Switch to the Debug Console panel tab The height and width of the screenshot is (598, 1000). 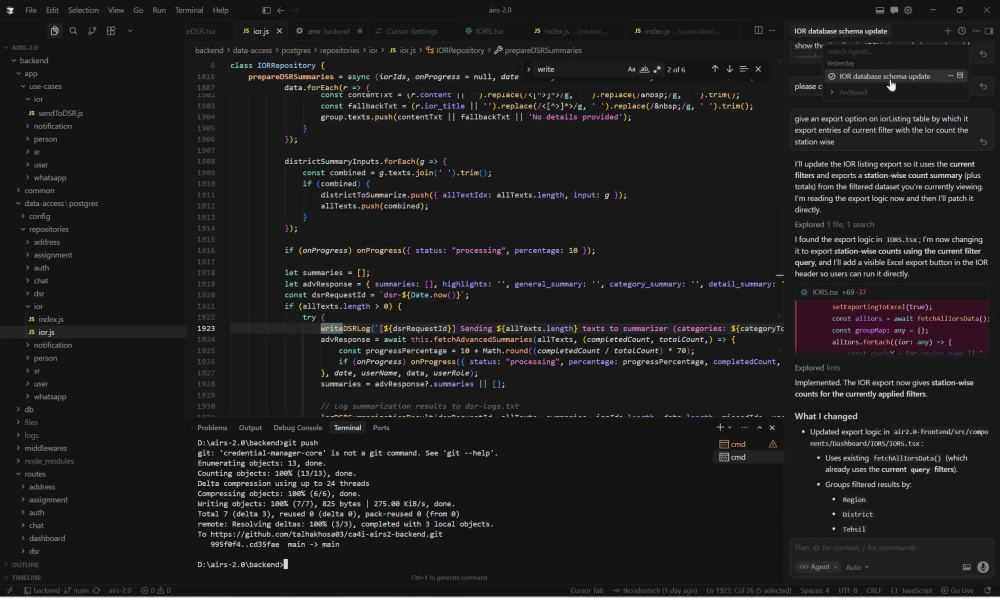point(298,428)
